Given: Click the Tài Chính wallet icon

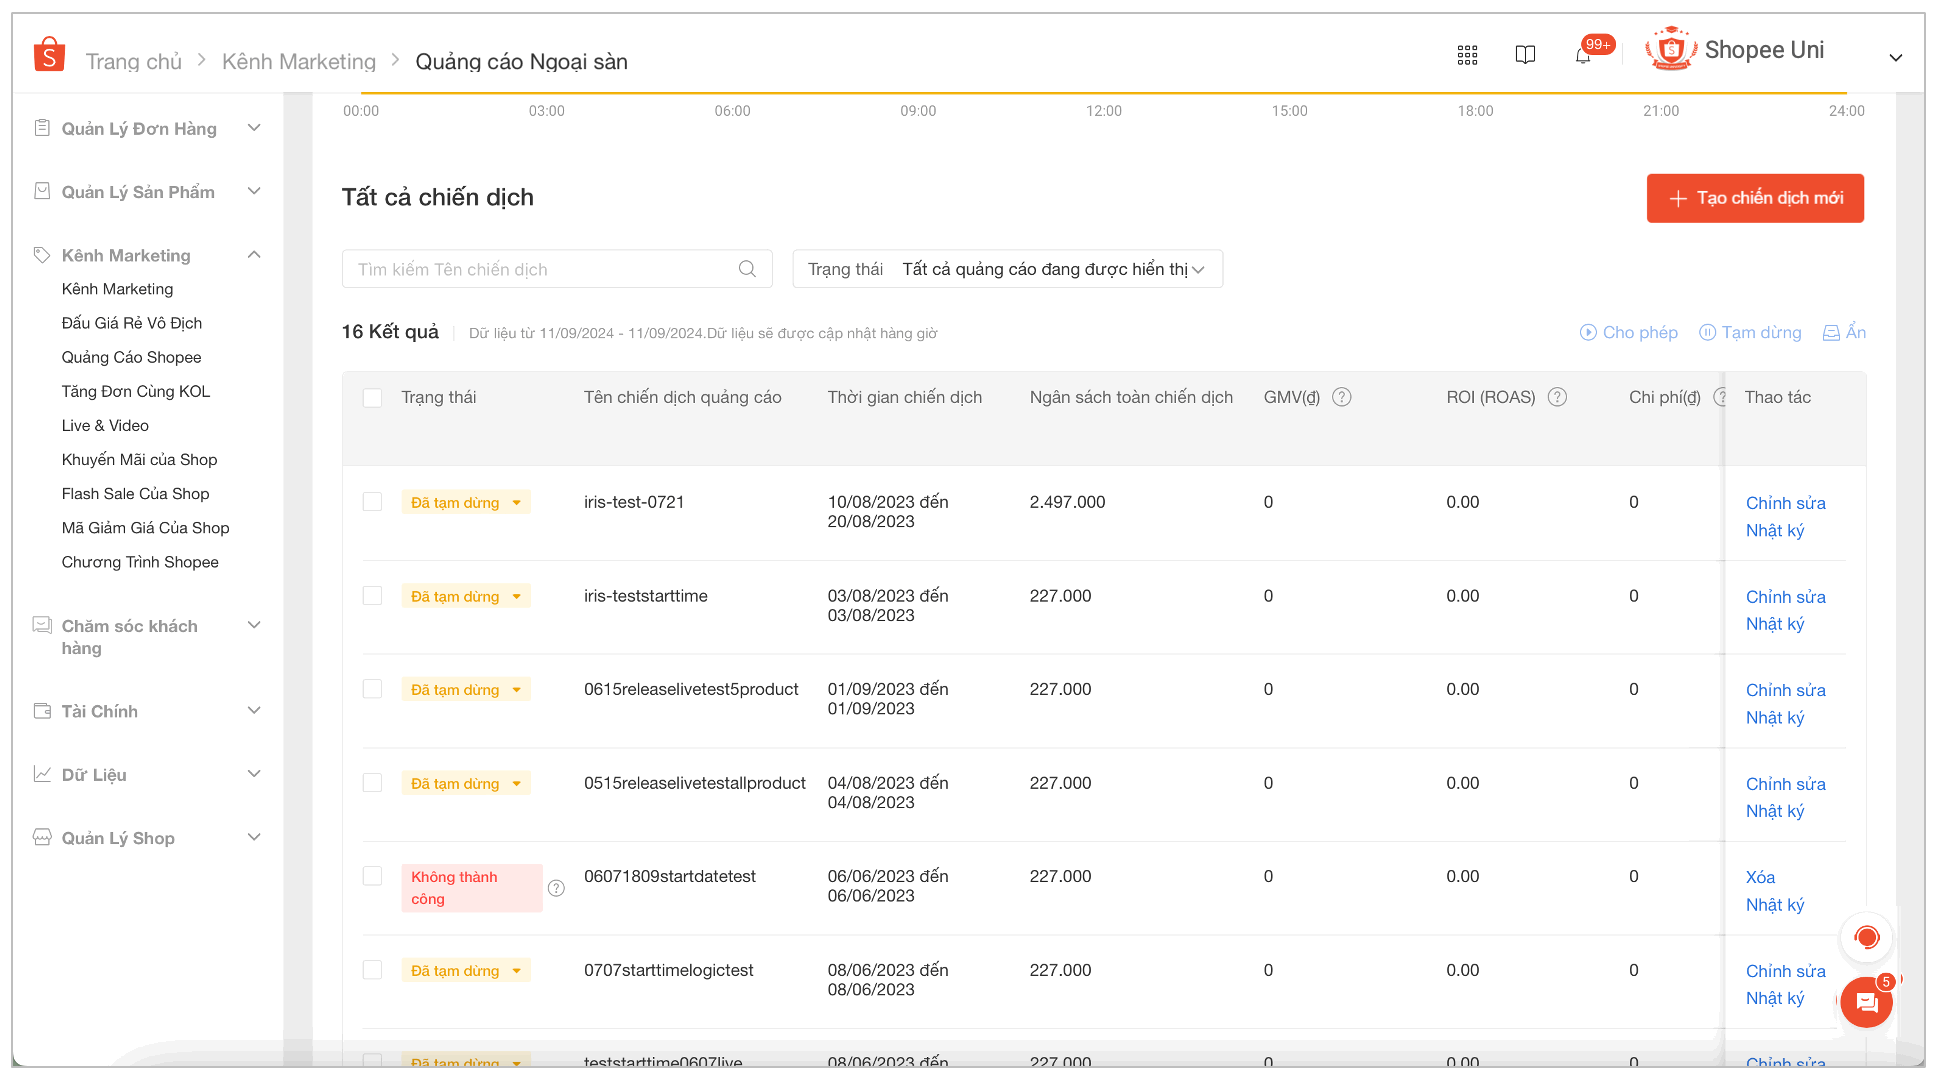Looking at the screenshot, I should (x=42, y=711).
